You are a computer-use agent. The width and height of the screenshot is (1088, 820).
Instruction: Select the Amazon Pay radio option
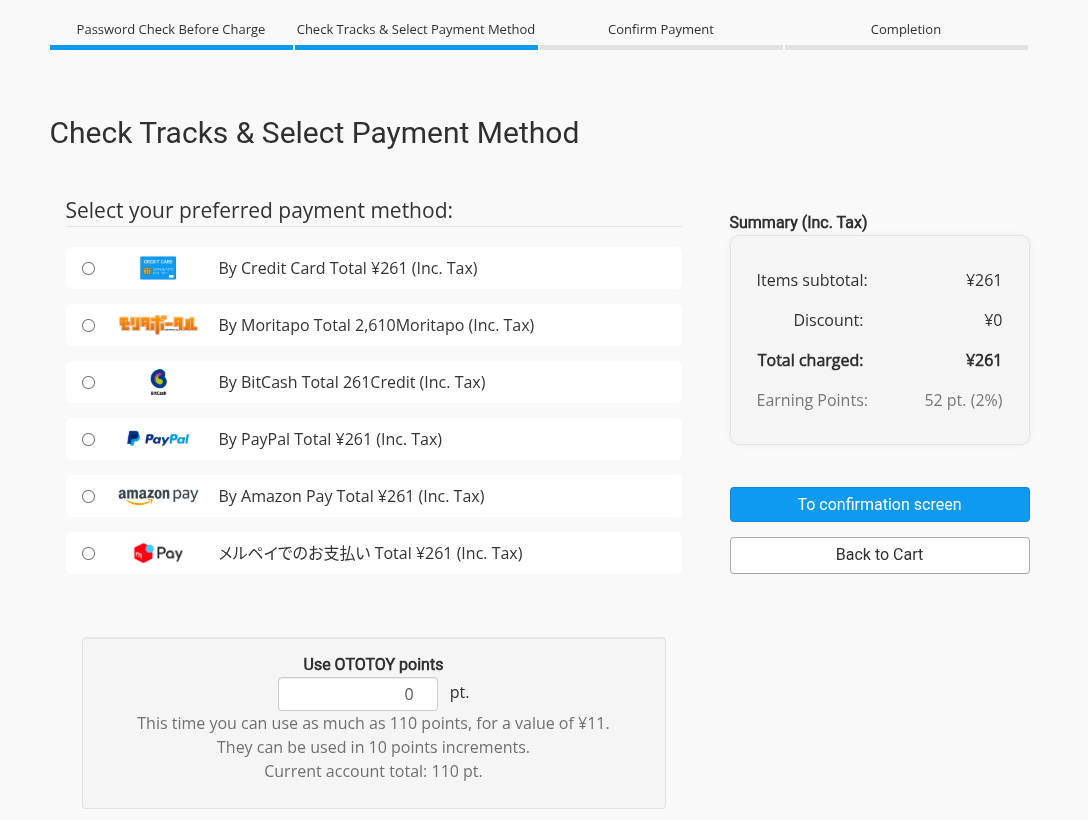89,496
